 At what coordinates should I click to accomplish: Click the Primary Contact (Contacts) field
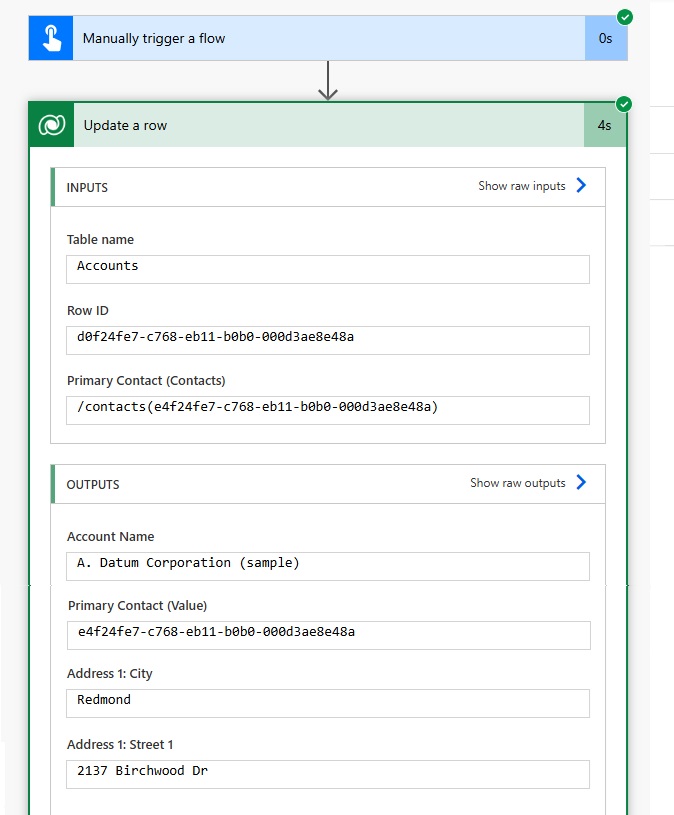point(328,410)
